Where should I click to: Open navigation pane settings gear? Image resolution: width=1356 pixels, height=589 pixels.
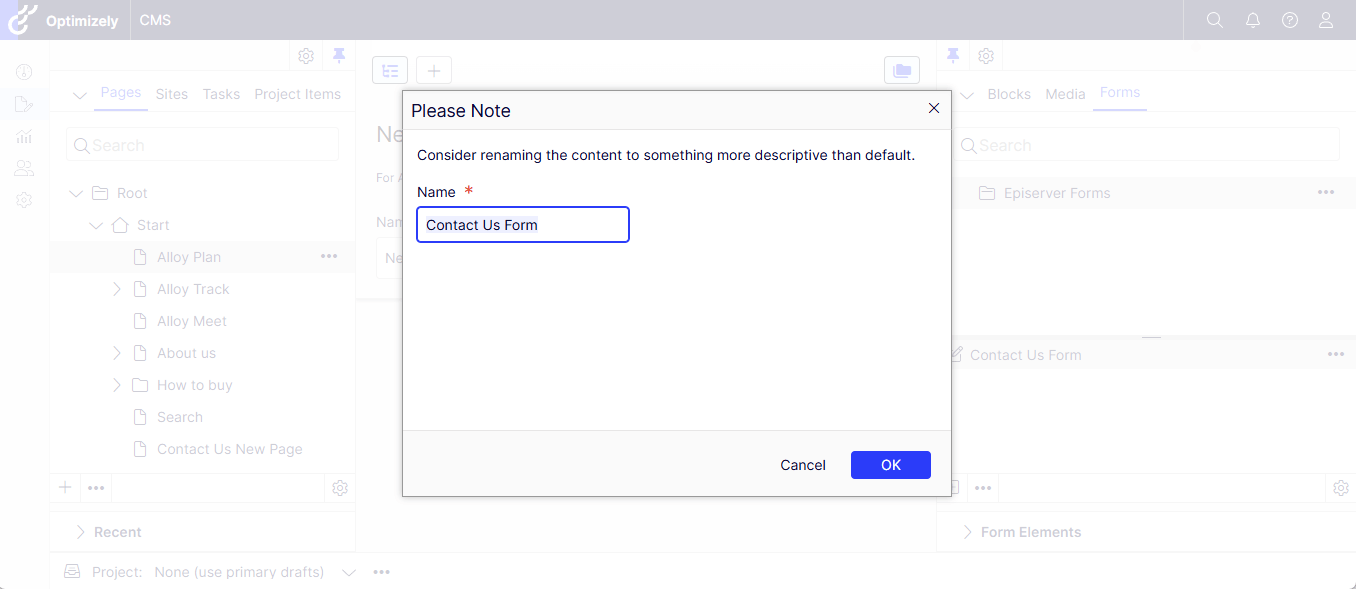tap(306, 56)
